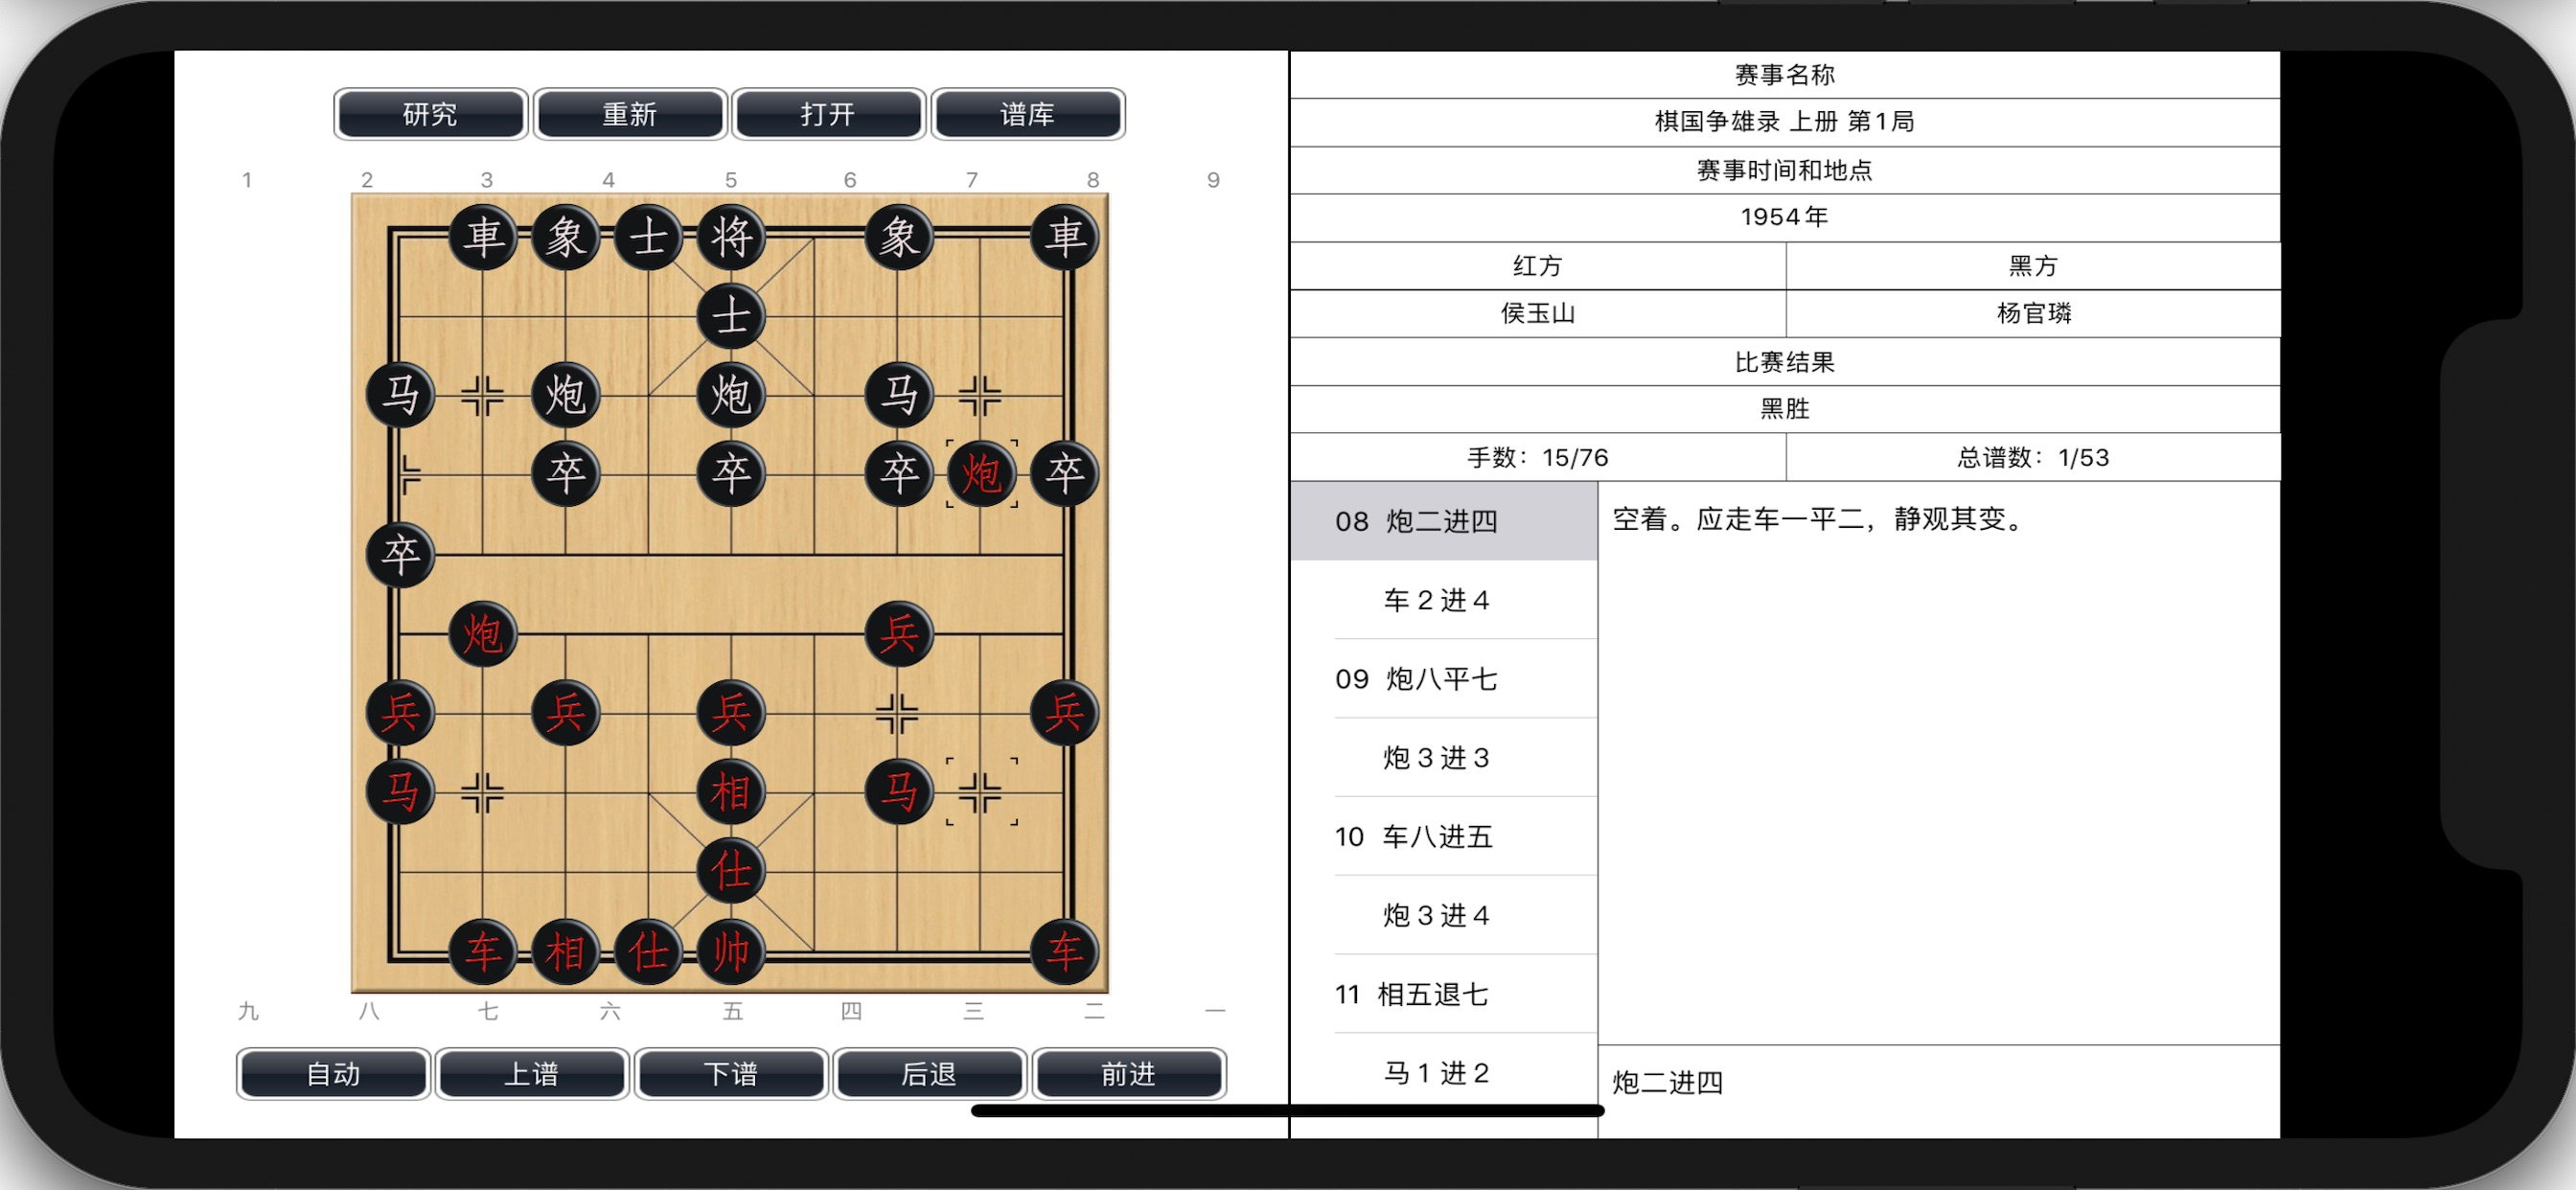Select the black 卒 on left edge

[400, 554]
